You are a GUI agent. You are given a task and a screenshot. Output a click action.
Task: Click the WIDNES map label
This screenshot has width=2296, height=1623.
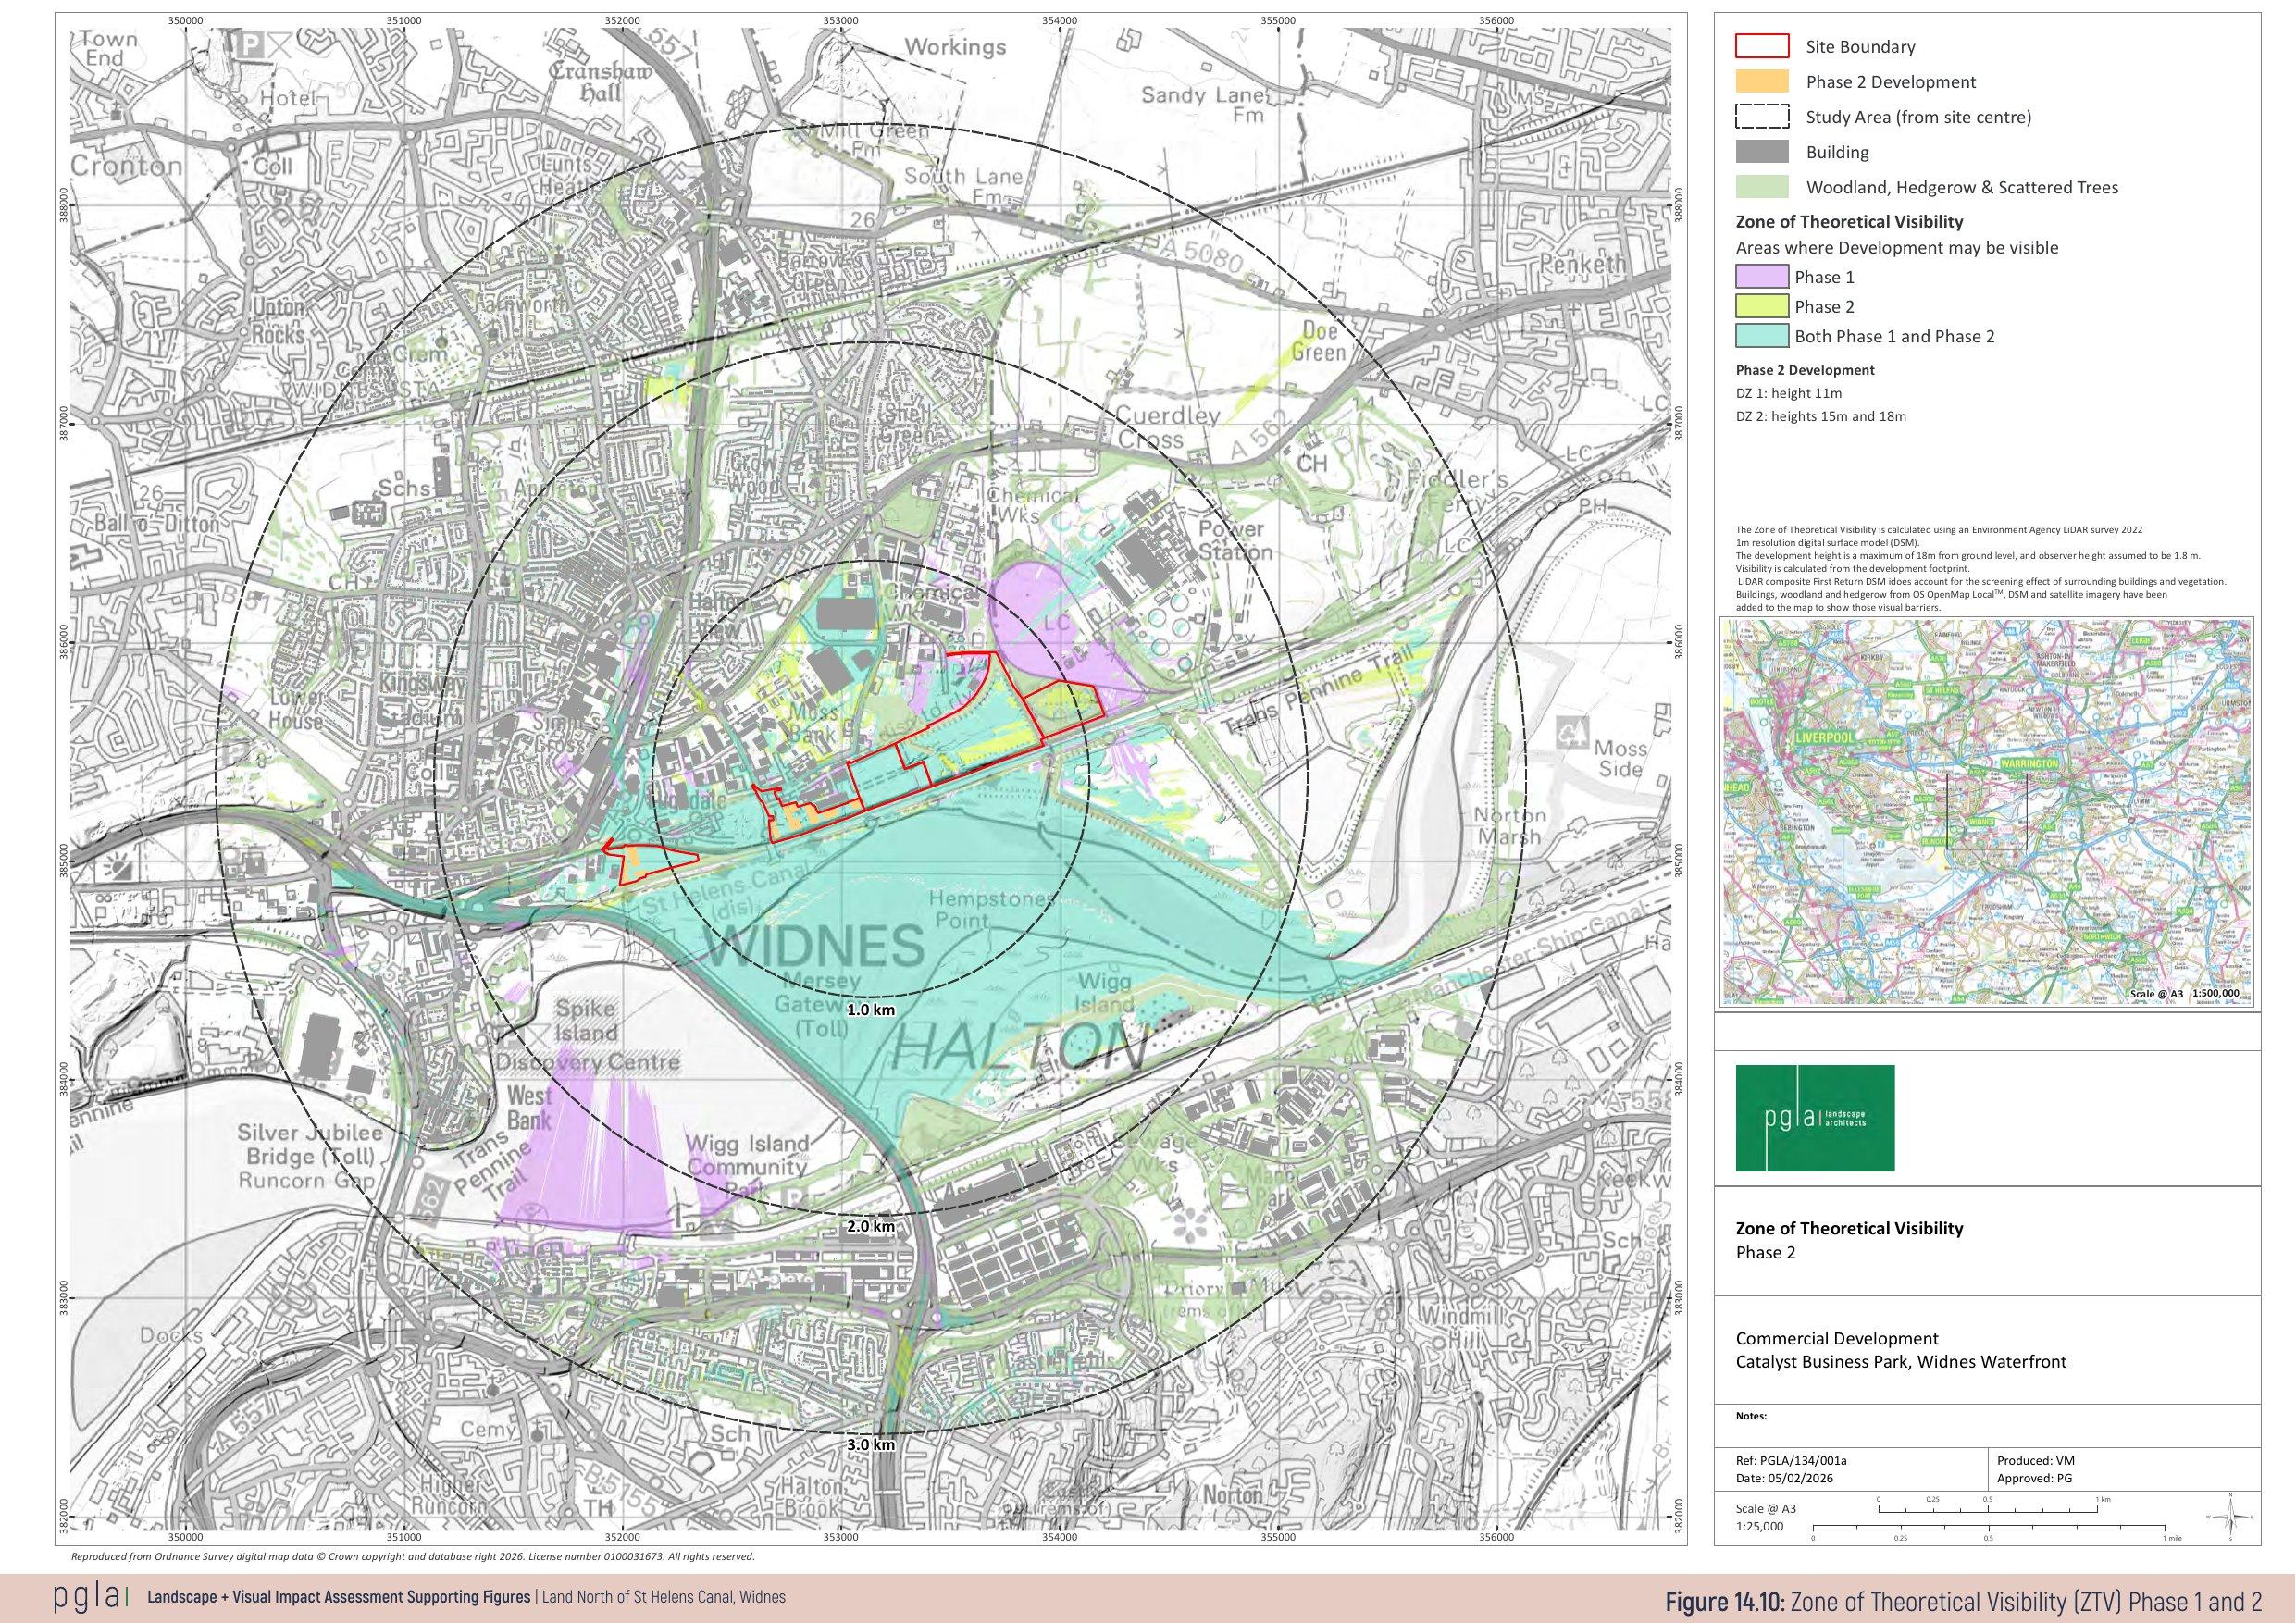[x=814, y=945]
